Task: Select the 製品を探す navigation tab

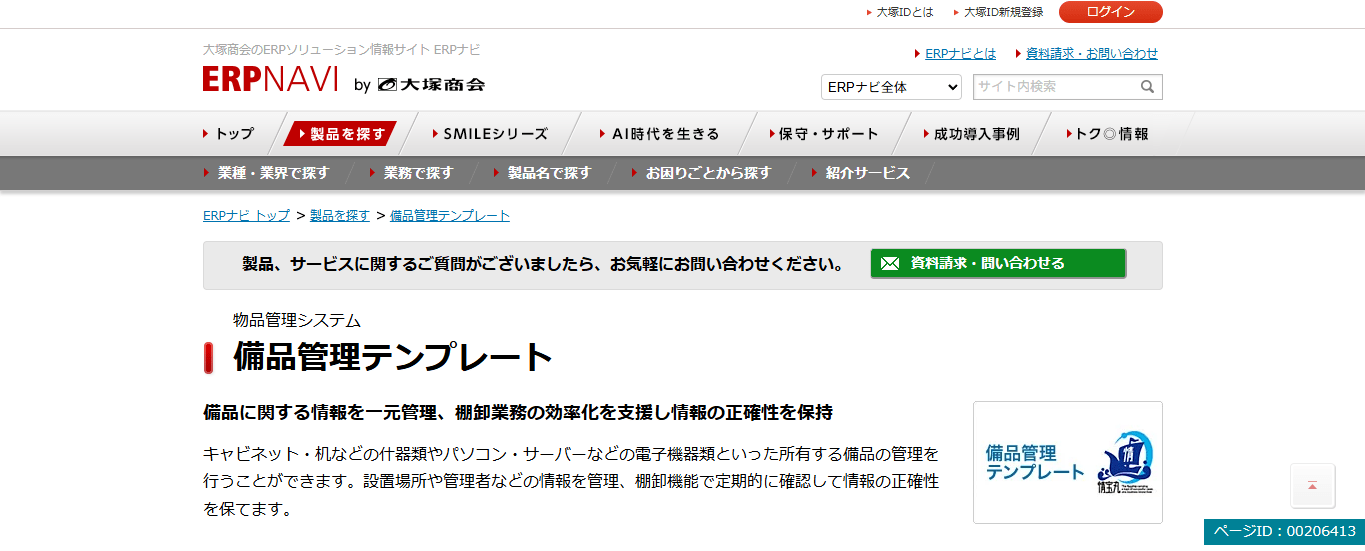Action: [341, 133]
